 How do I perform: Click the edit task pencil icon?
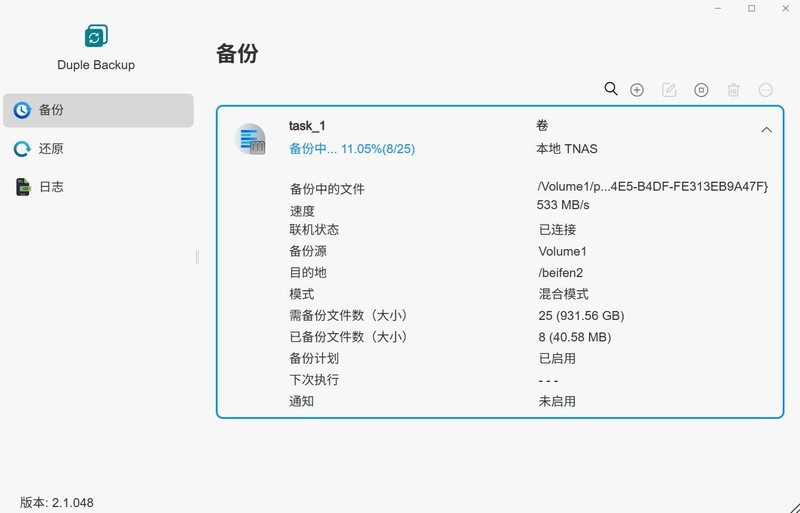(669, 90)
